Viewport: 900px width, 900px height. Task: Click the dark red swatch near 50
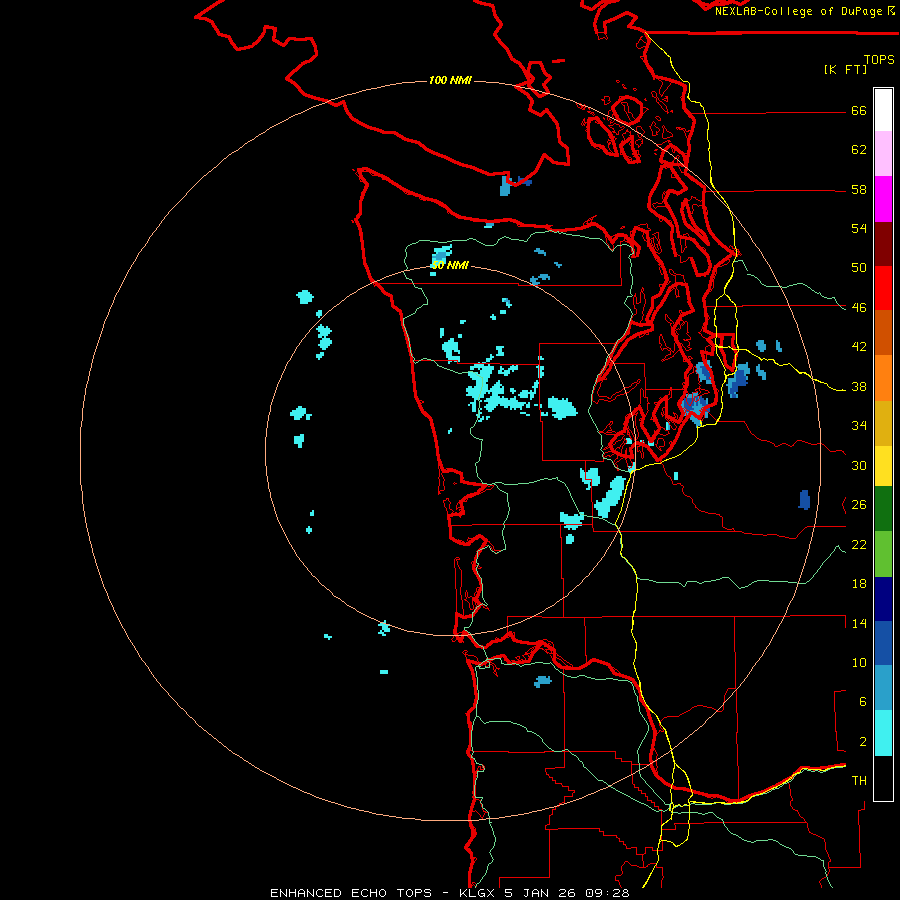[883, 243]
